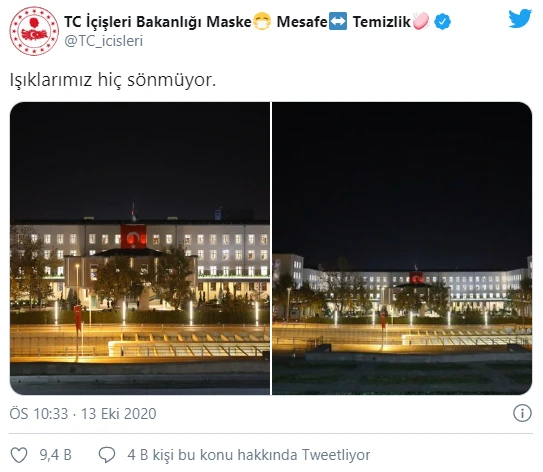Open the ministry profile avatar
Viewport: 543px width, 472px height.
coord(34,31)
